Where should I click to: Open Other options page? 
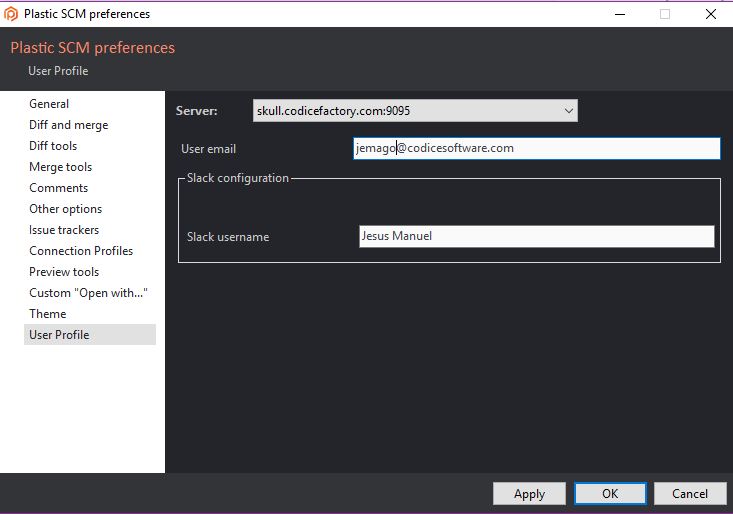point(65,209)
